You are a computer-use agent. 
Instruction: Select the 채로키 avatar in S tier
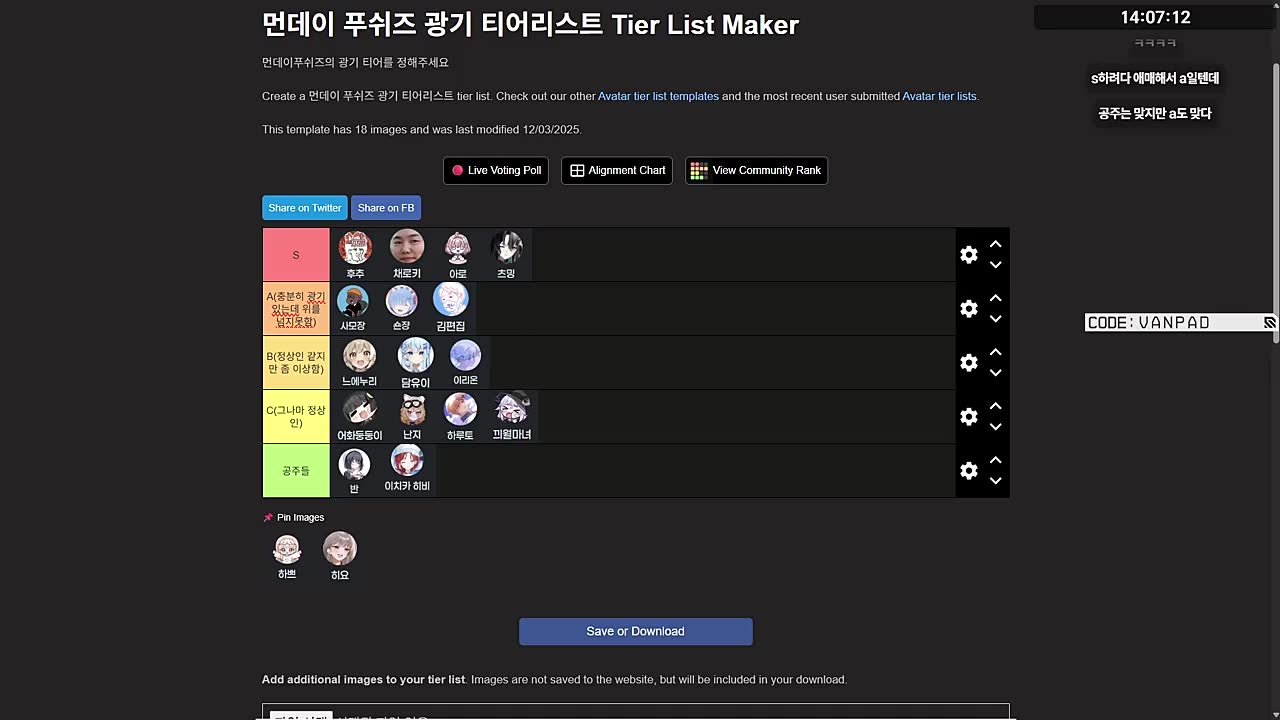point(407,255)
